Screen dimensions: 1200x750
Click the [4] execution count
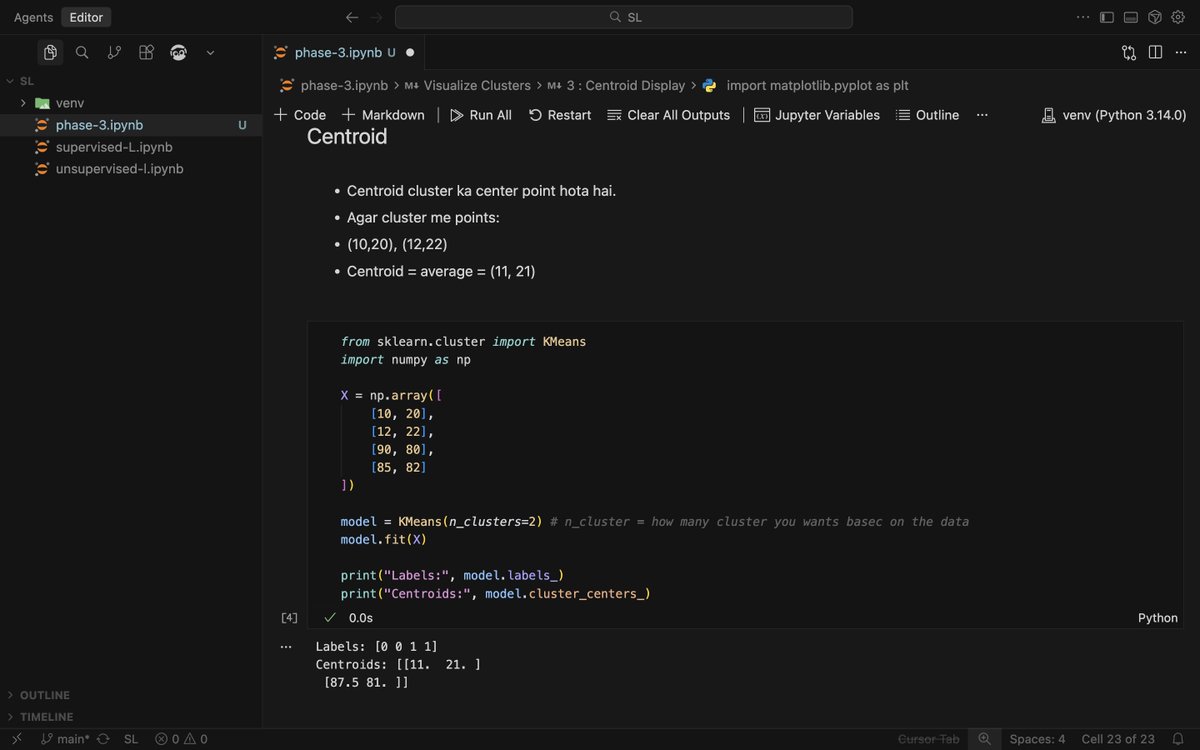(x=289, y=618)
